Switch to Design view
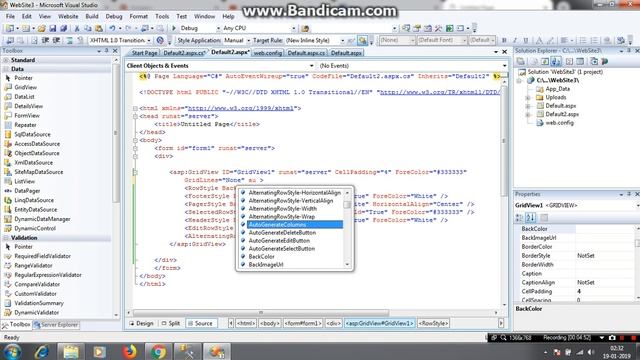This screenshot has width=640, height=360. pos(141,323)
